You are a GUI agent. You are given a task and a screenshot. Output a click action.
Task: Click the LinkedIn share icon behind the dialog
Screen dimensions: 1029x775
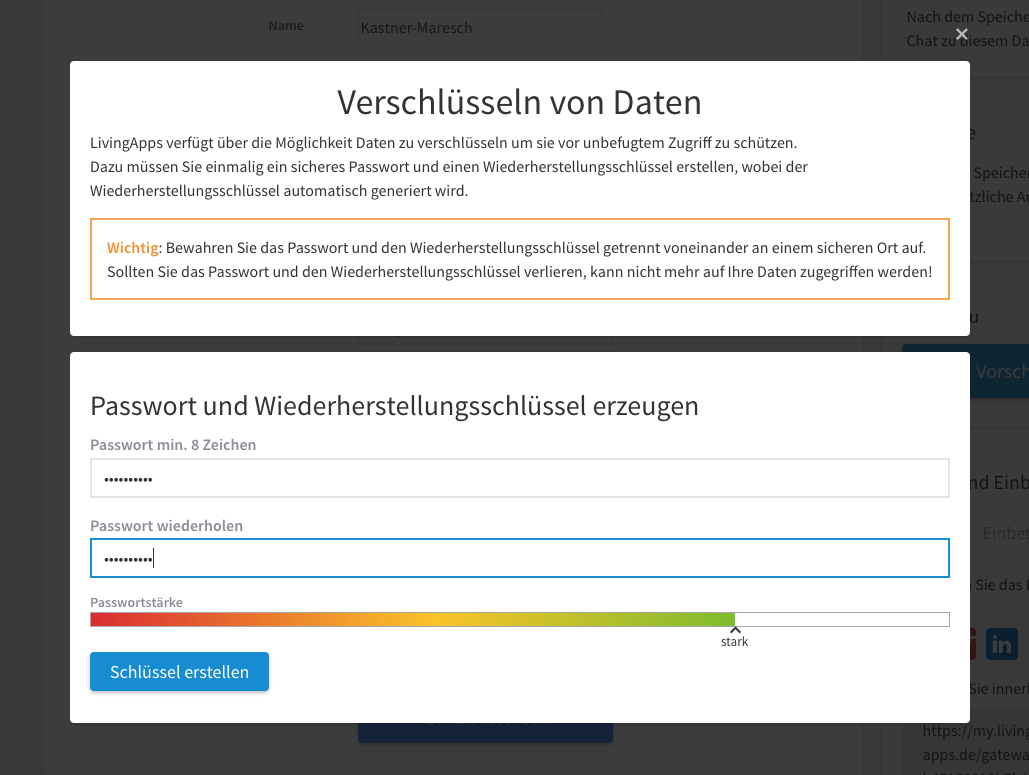tap(1002, 644)
